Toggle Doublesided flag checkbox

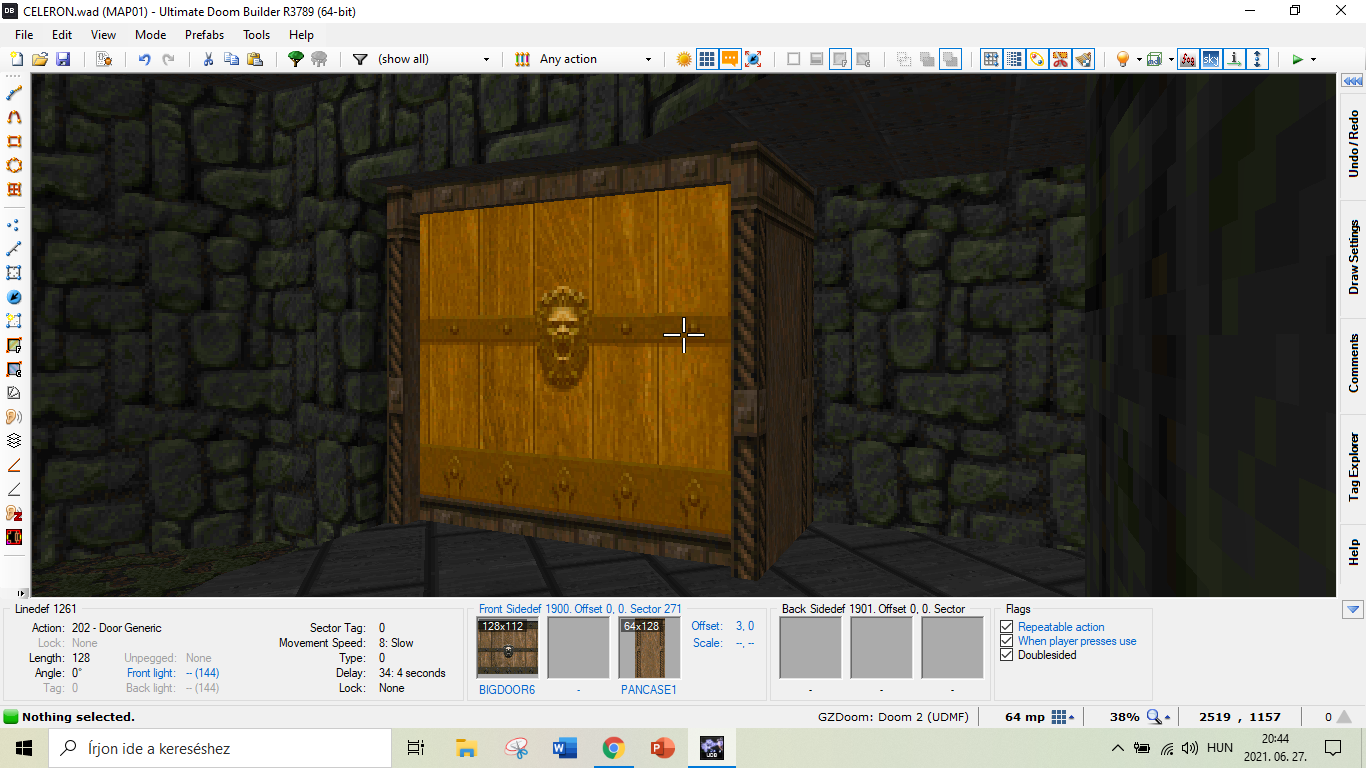tap(1007, 655)
